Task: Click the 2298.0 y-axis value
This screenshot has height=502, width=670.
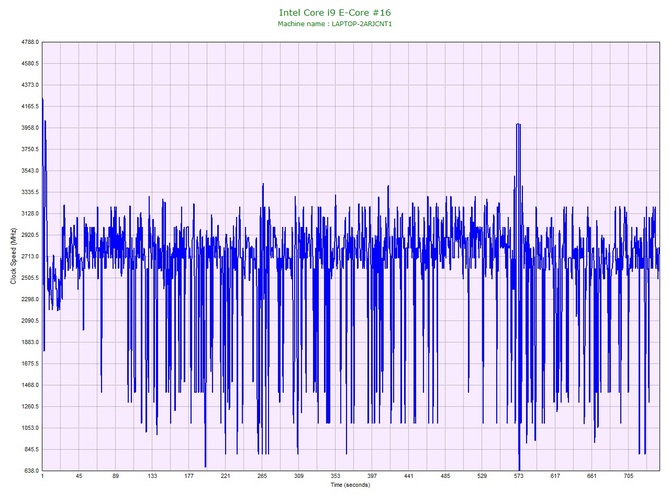Action: [x=29, y=299]
